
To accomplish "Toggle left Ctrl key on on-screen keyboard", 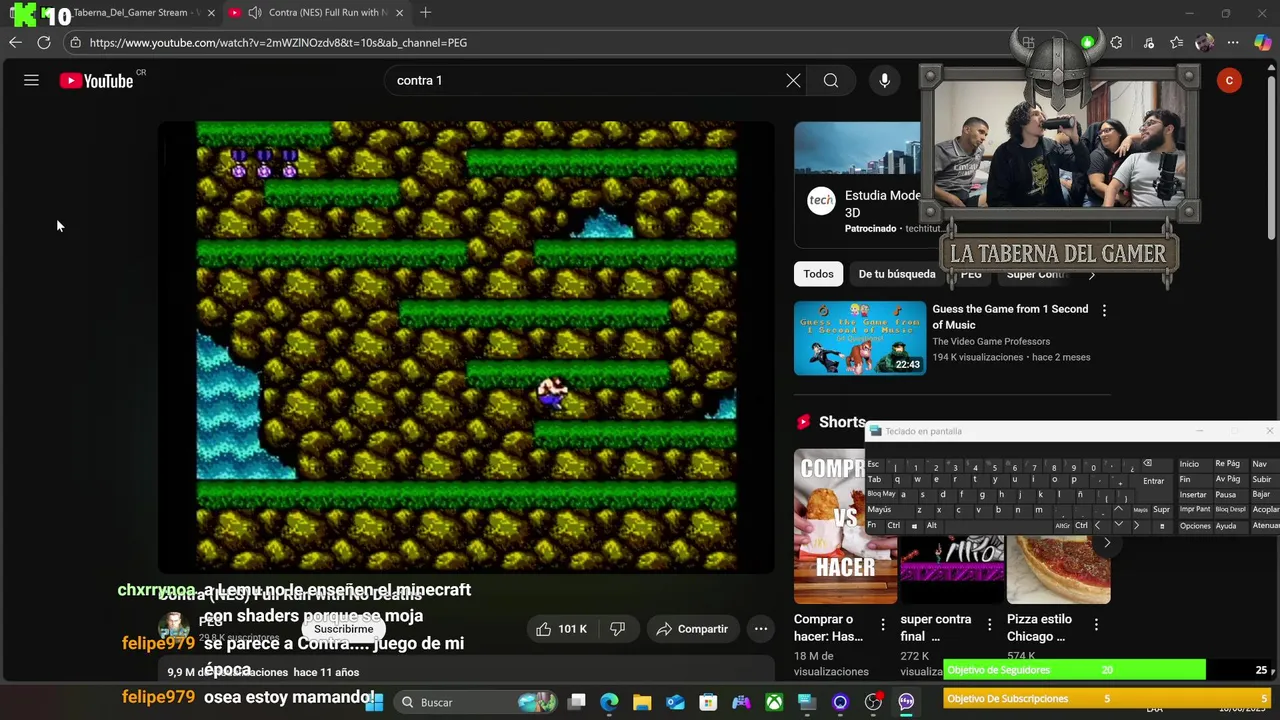I will click(894, 525).
